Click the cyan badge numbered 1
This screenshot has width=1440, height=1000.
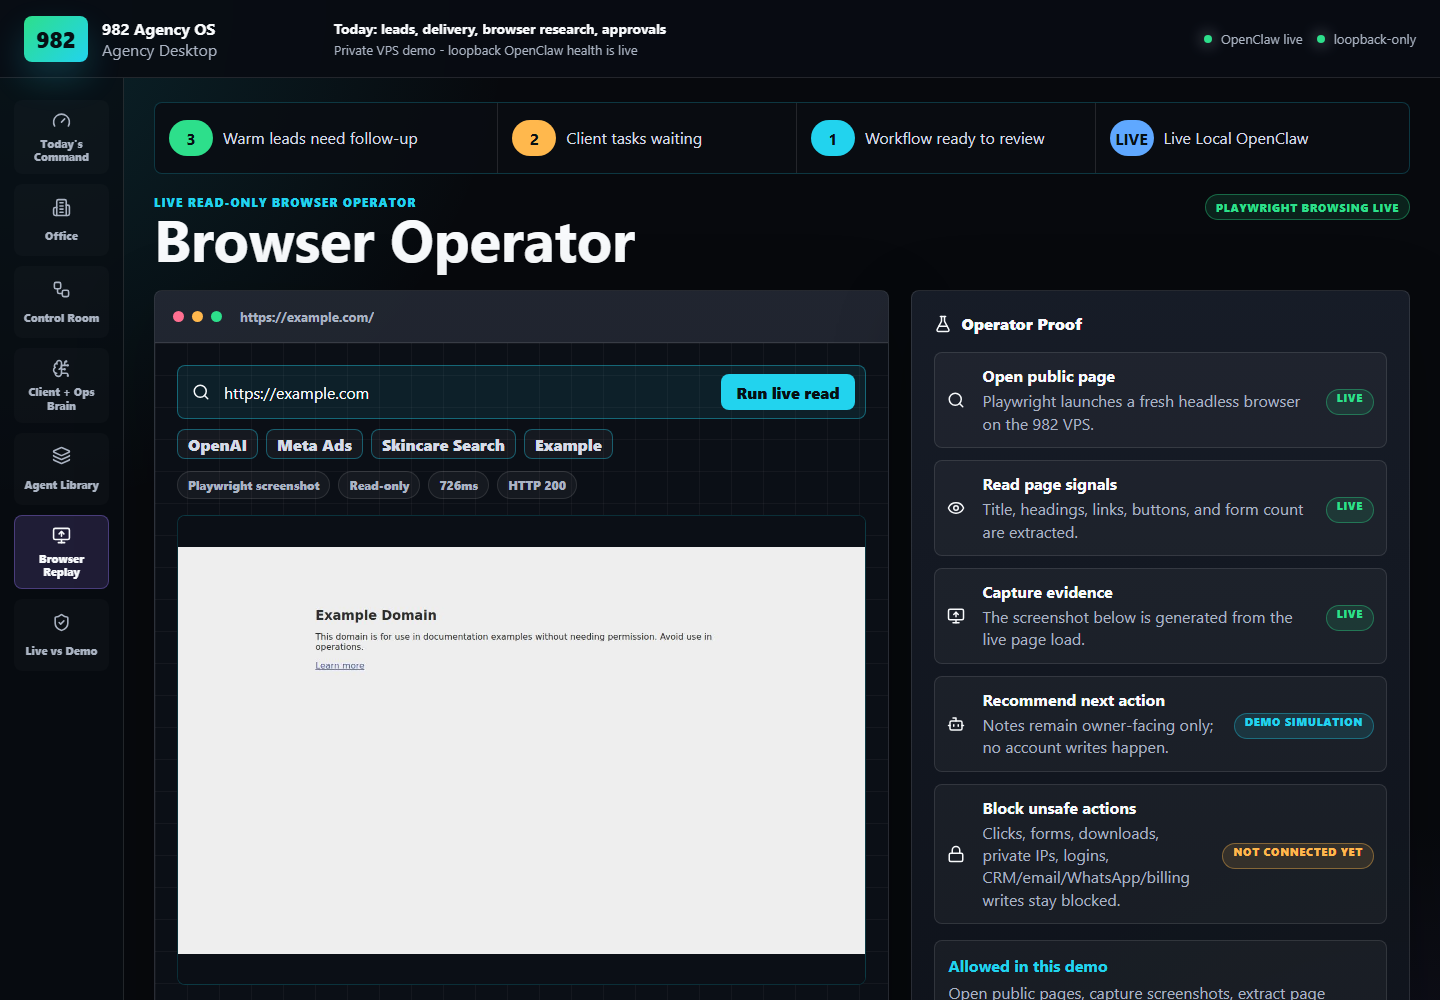coord(833,138)
